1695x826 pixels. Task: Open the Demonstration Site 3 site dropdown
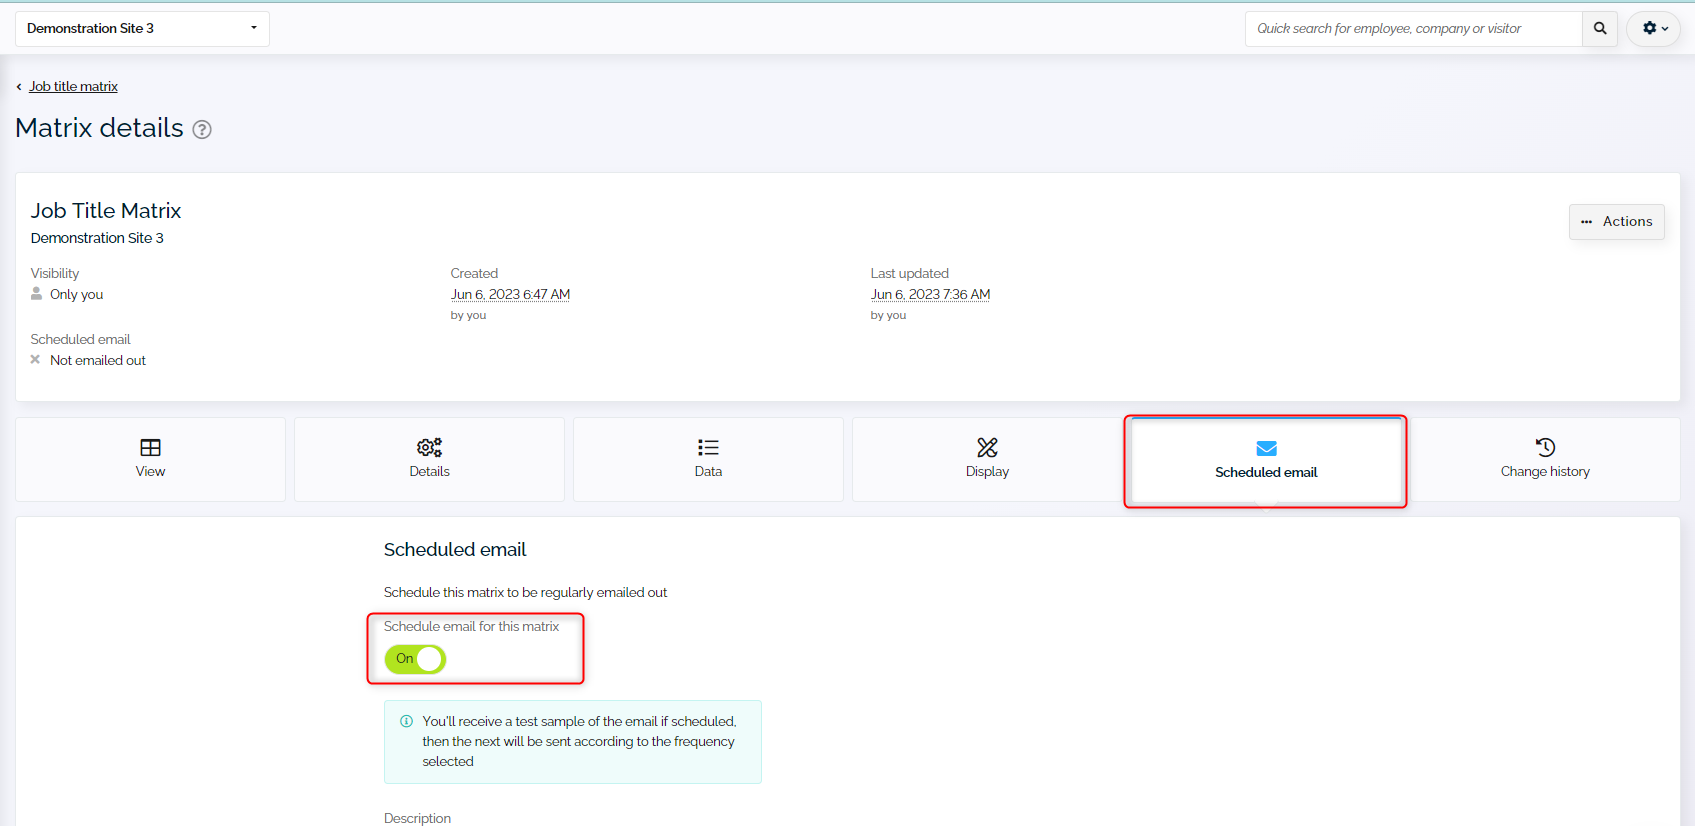point(142,29)
